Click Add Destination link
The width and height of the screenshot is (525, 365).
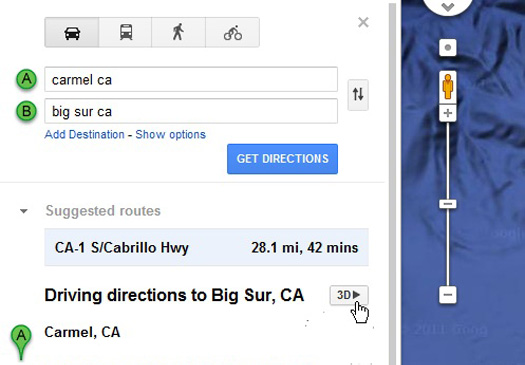(x=84, y=135)
